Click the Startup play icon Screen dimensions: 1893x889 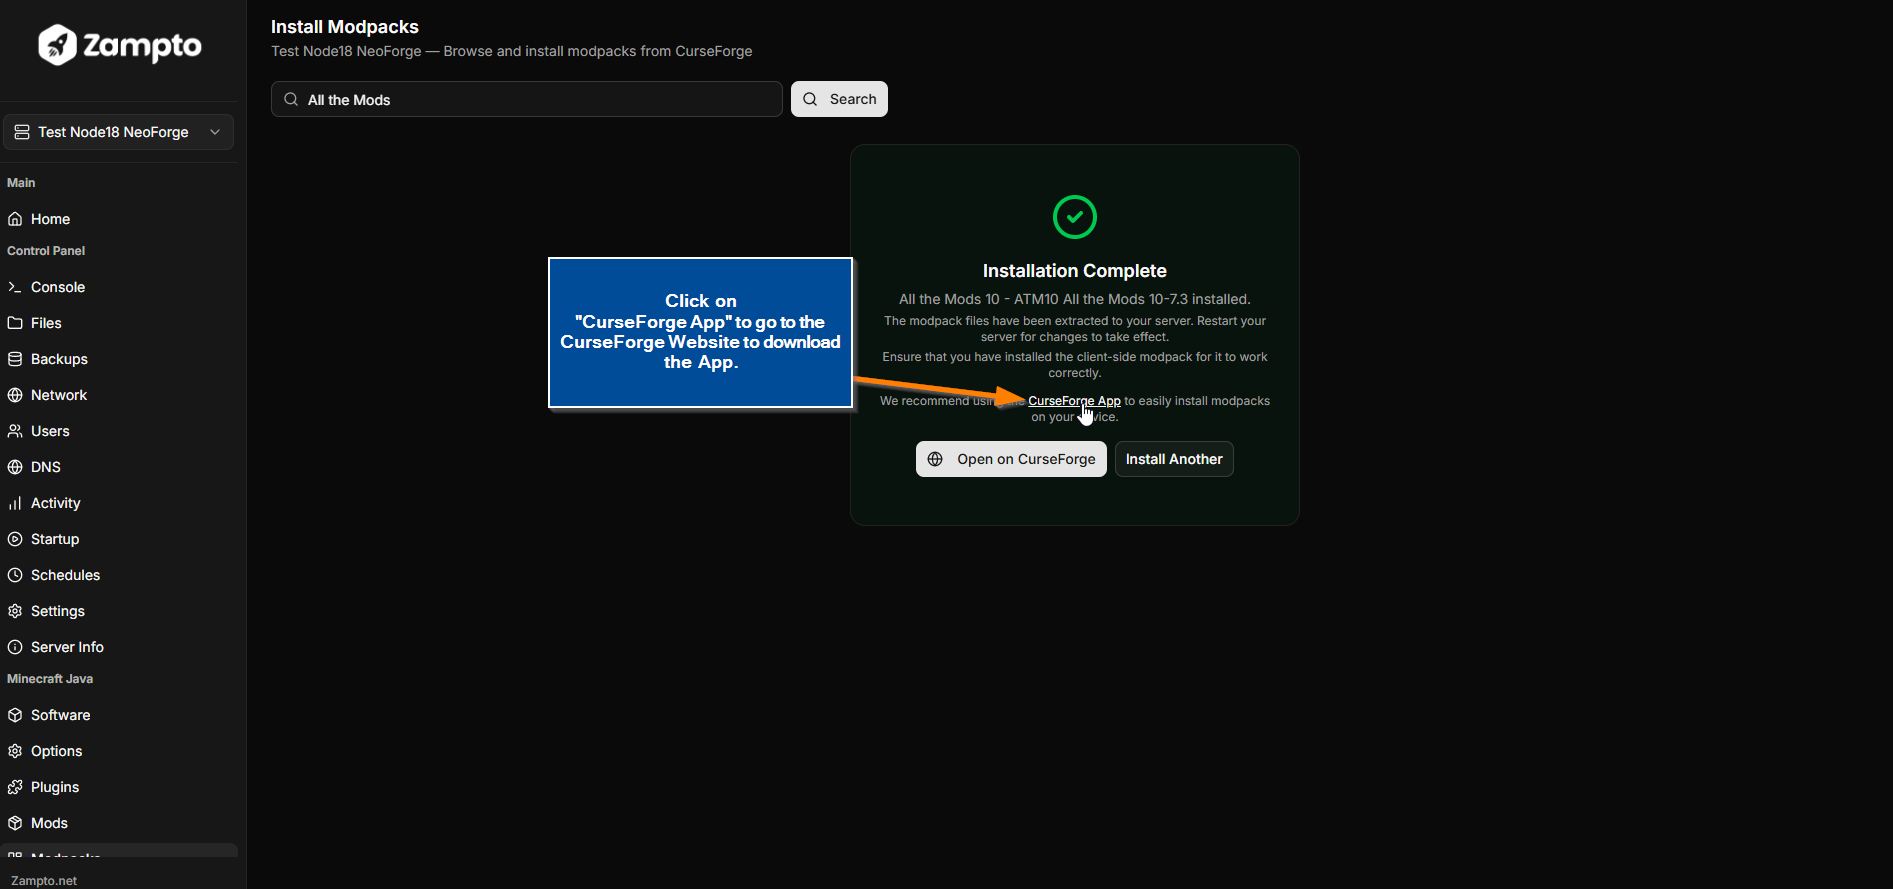15,539
